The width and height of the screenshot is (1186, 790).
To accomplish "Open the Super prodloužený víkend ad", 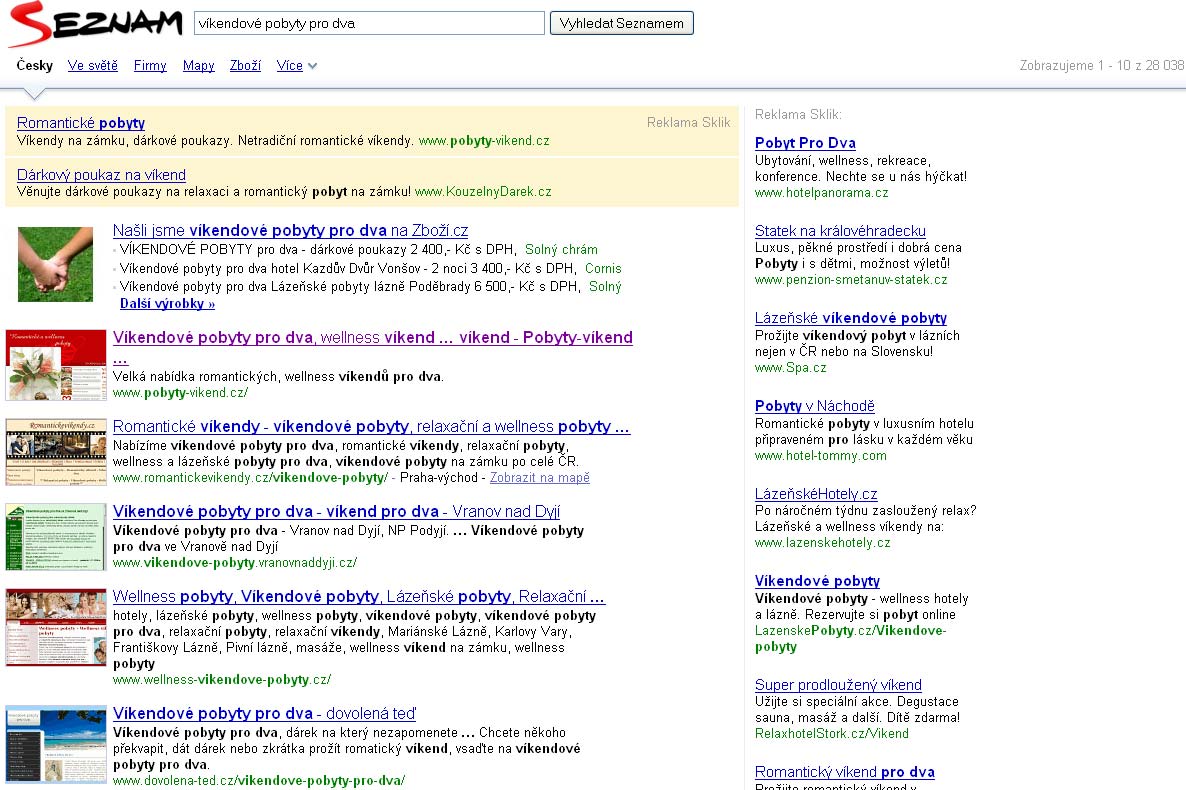I will tap(838, 685).
